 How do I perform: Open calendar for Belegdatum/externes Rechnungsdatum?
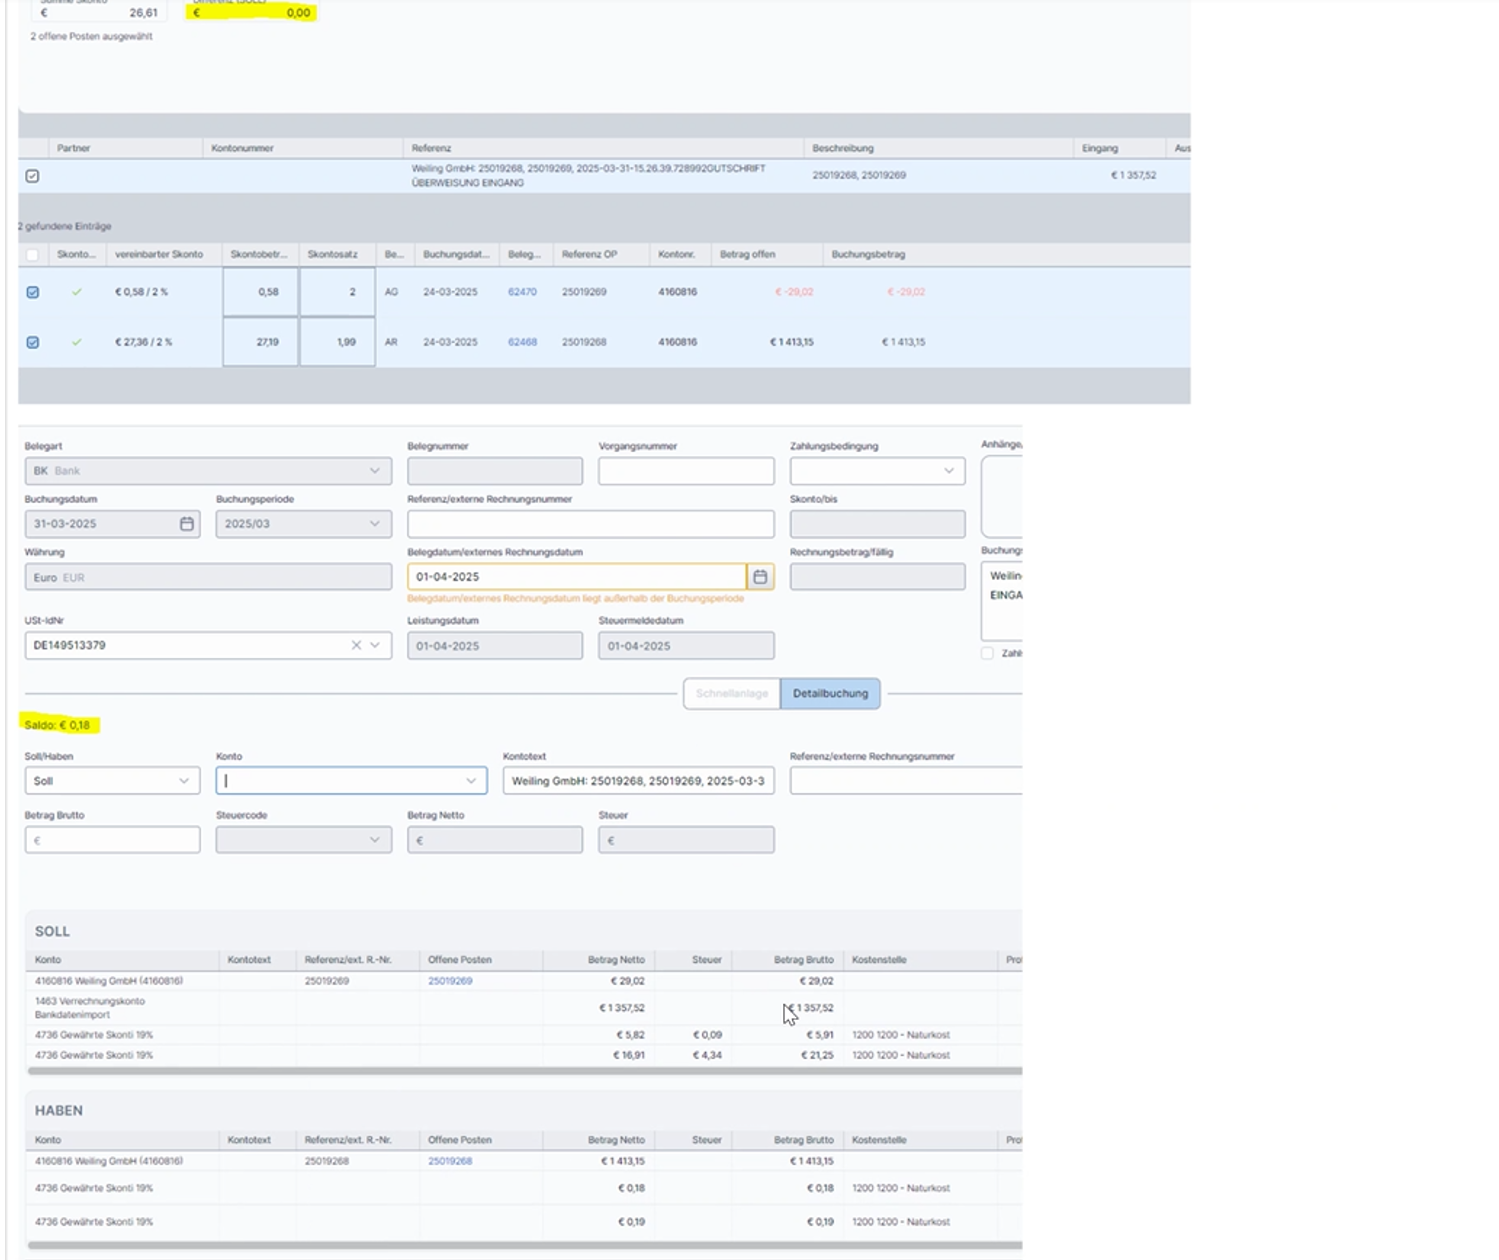760,577
